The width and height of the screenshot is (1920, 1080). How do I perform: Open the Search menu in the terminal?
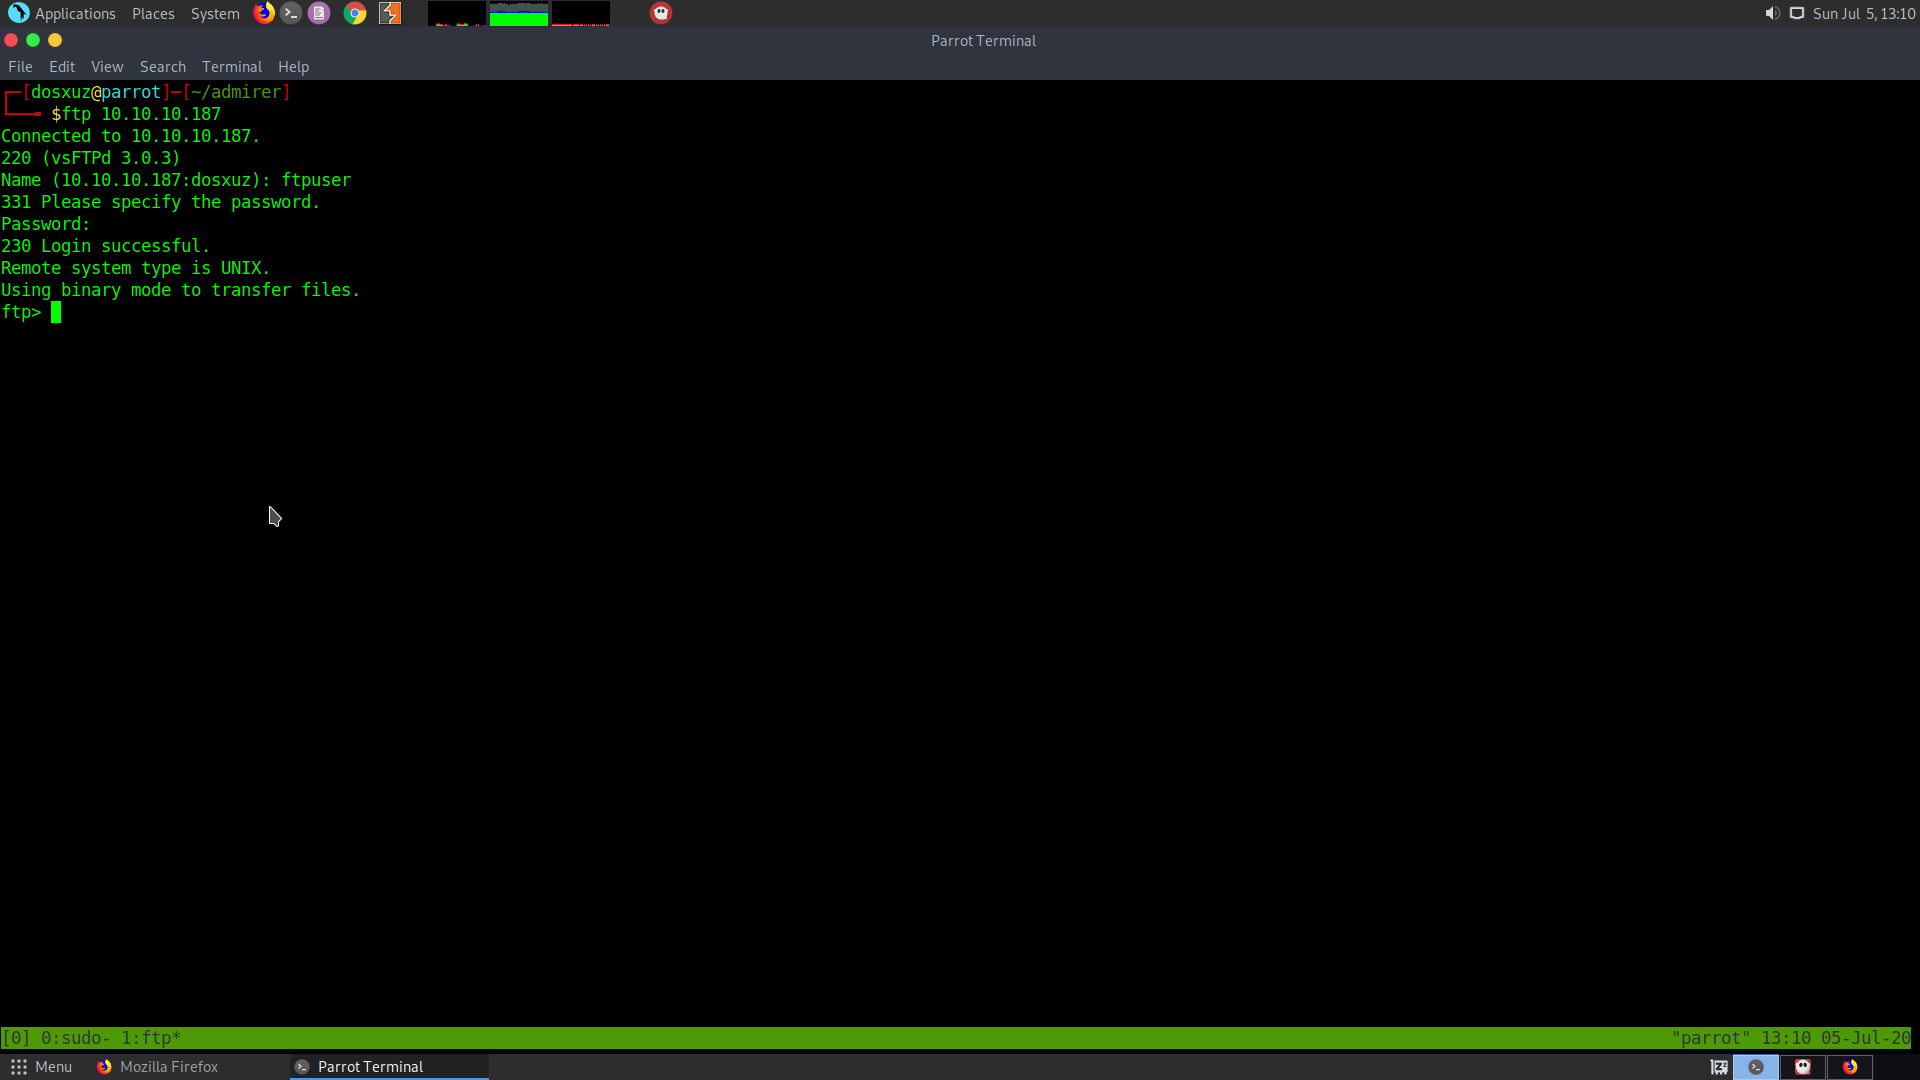(162, 67)
